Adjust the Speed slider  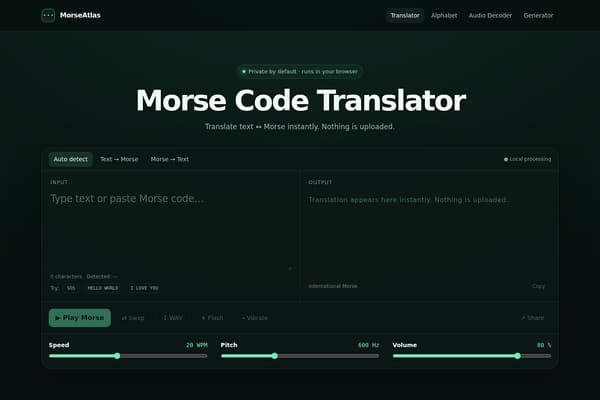point(128,356)
